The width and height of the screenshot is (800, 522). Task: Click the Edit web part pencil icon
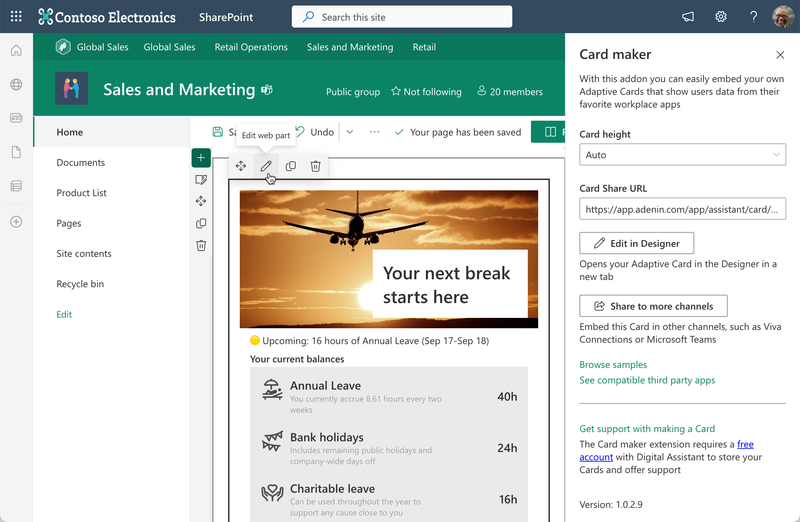click(x=266, y=166)
